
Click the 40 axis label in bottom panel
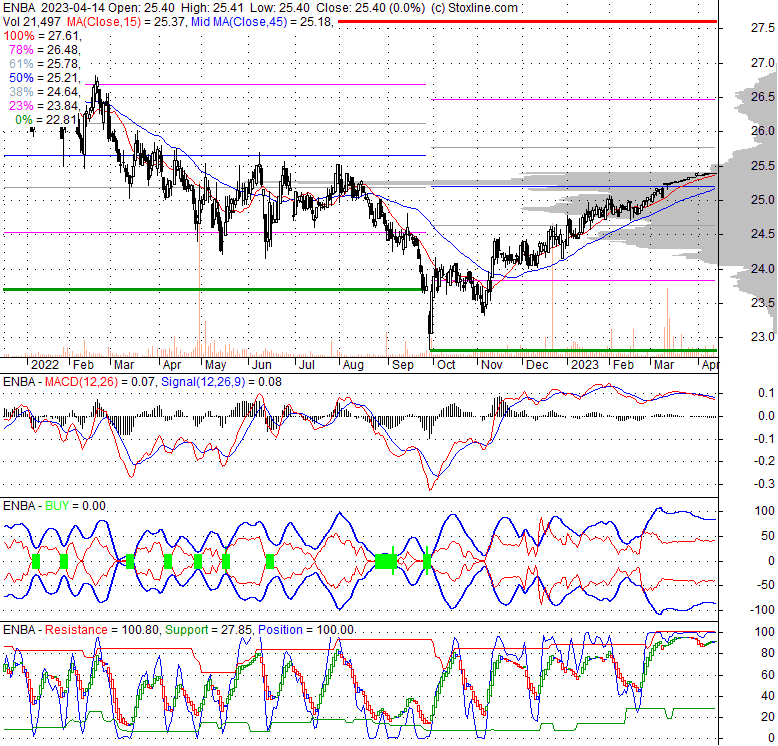768,696
